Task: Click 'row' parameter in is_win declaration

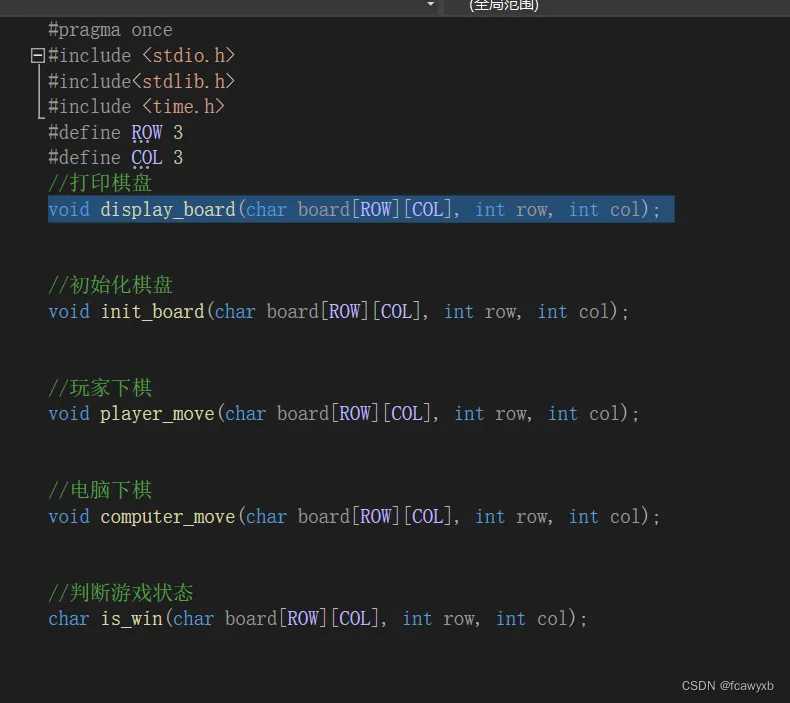Action: point(458,619)
